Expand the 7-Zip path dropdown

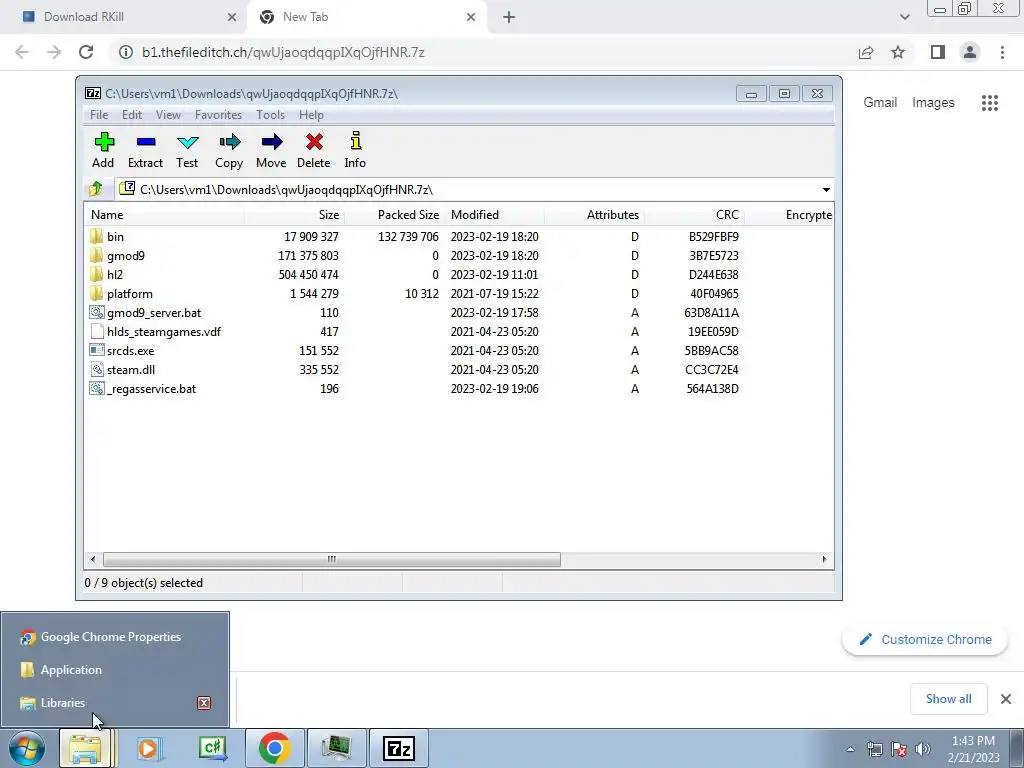point(825,189)
